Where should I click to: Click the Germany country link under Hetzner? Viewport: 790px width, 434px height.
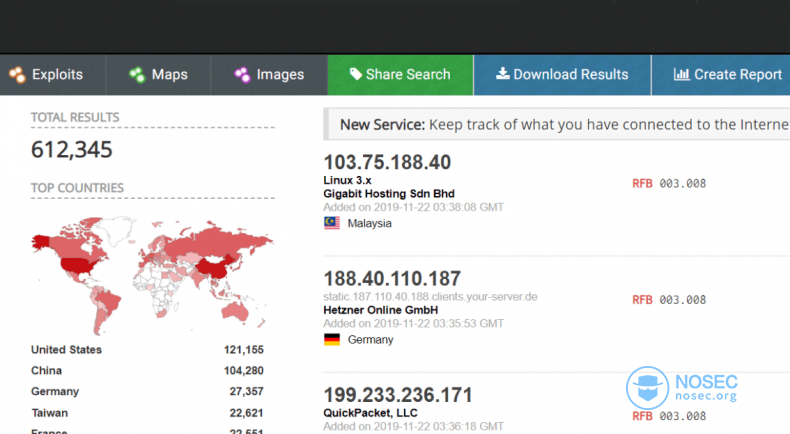coord(370,340)
